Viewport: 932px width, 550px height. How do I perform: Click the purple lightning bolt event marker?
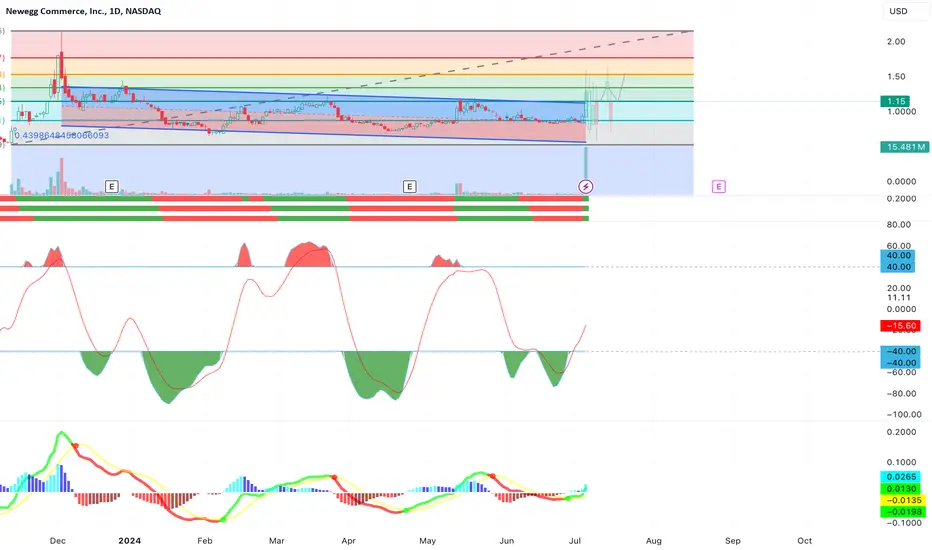(x=585, y=187)
